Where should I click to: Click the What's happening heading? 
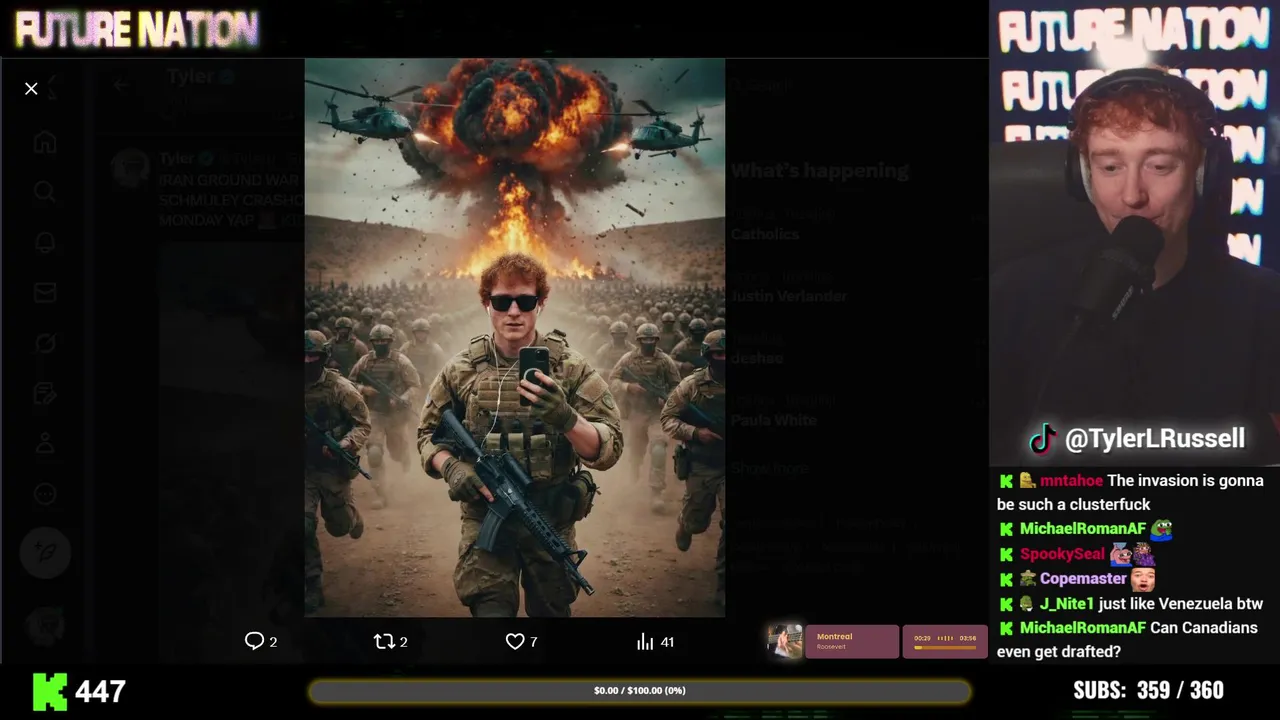[820, 171]
